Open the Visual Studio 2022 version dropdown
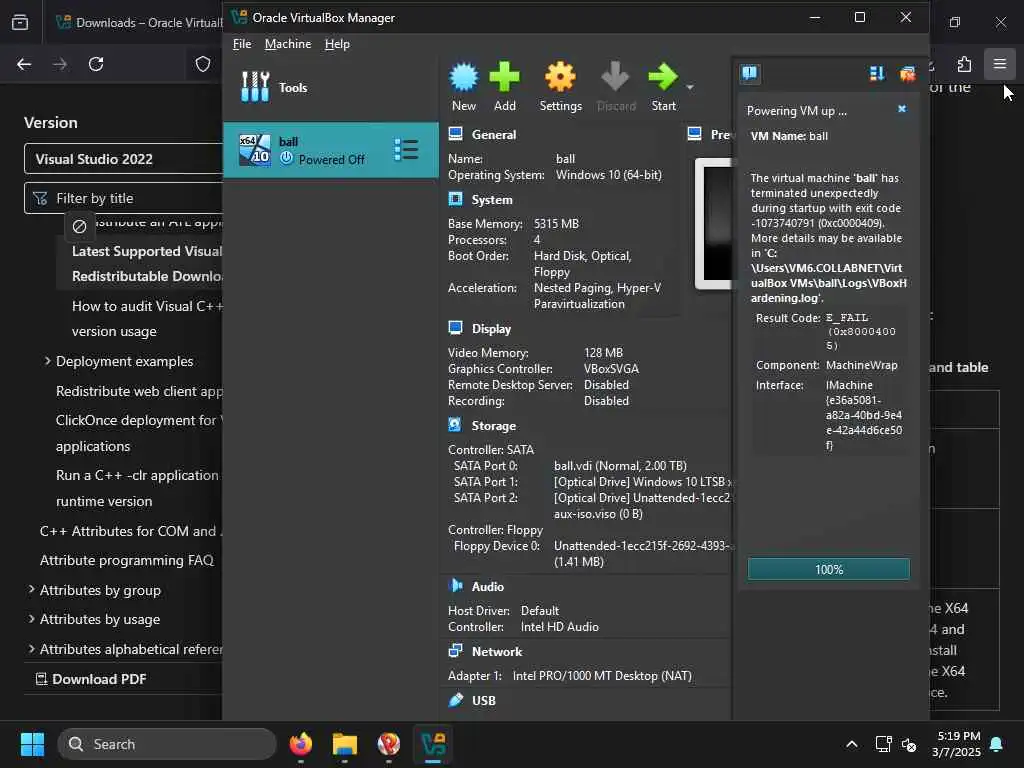1024x768 pixels. coord(123,159)
